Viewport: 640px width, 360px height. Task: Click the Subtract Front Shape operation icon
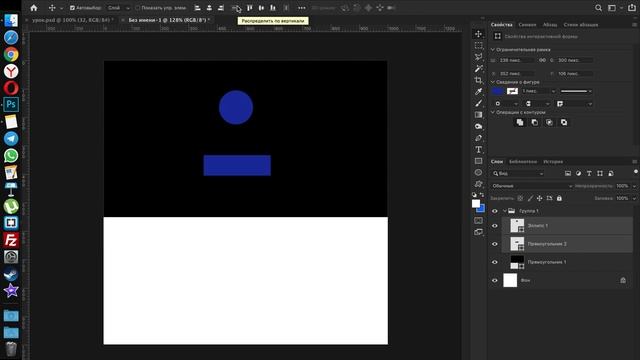(535, 122)
